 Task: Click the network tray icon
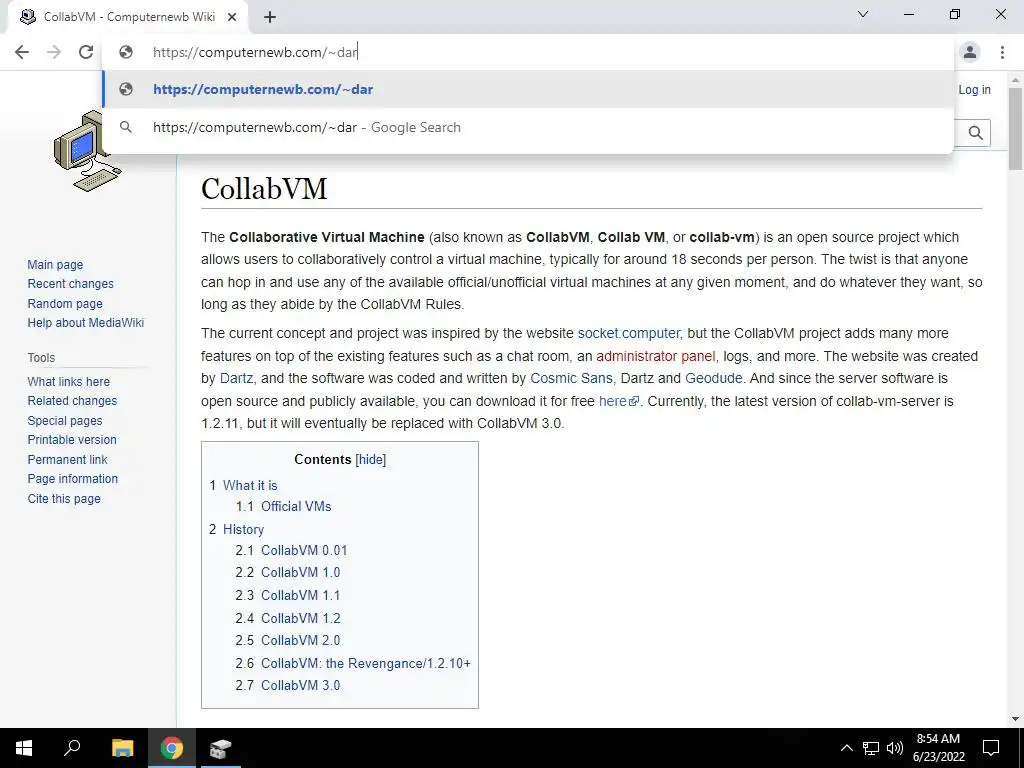871,748
